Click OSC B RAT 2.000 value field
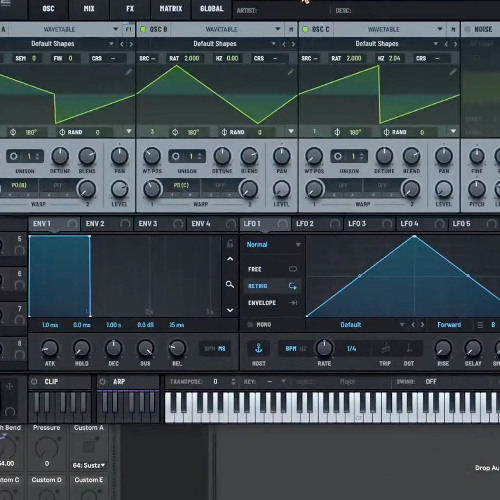 pyautogui.click(x=185, y=58)
